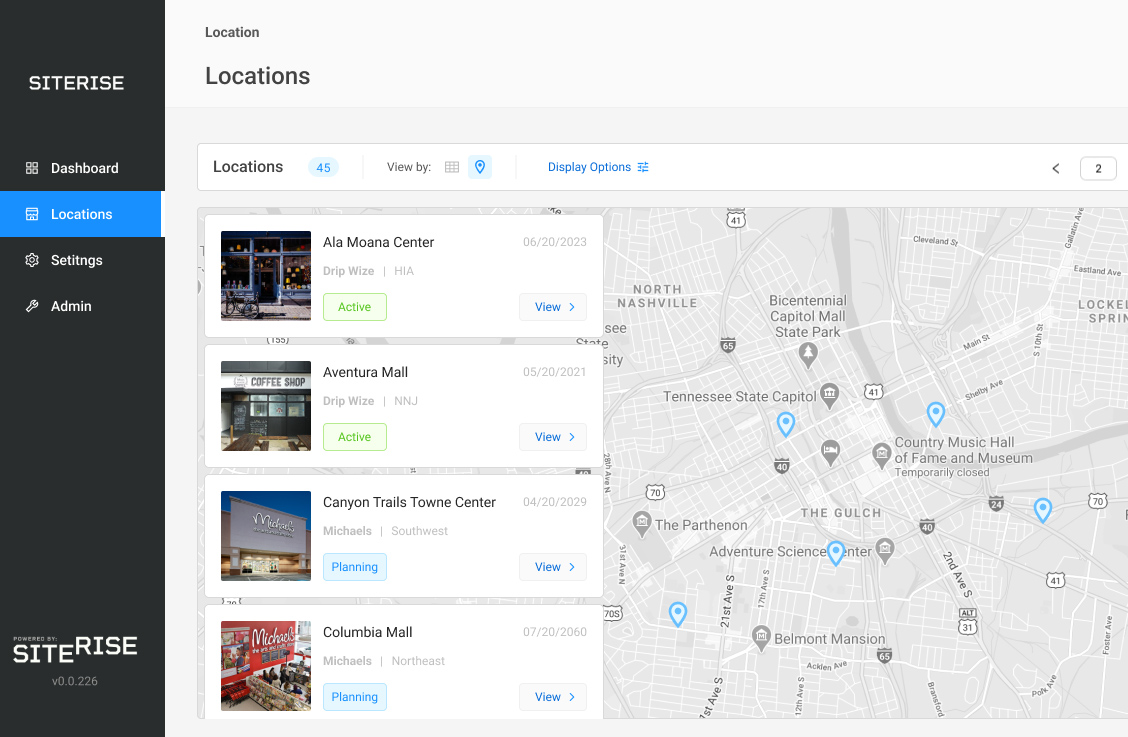Expand Canyon Trails Towne Center details
1128x737 pixels.
point(553,567)
